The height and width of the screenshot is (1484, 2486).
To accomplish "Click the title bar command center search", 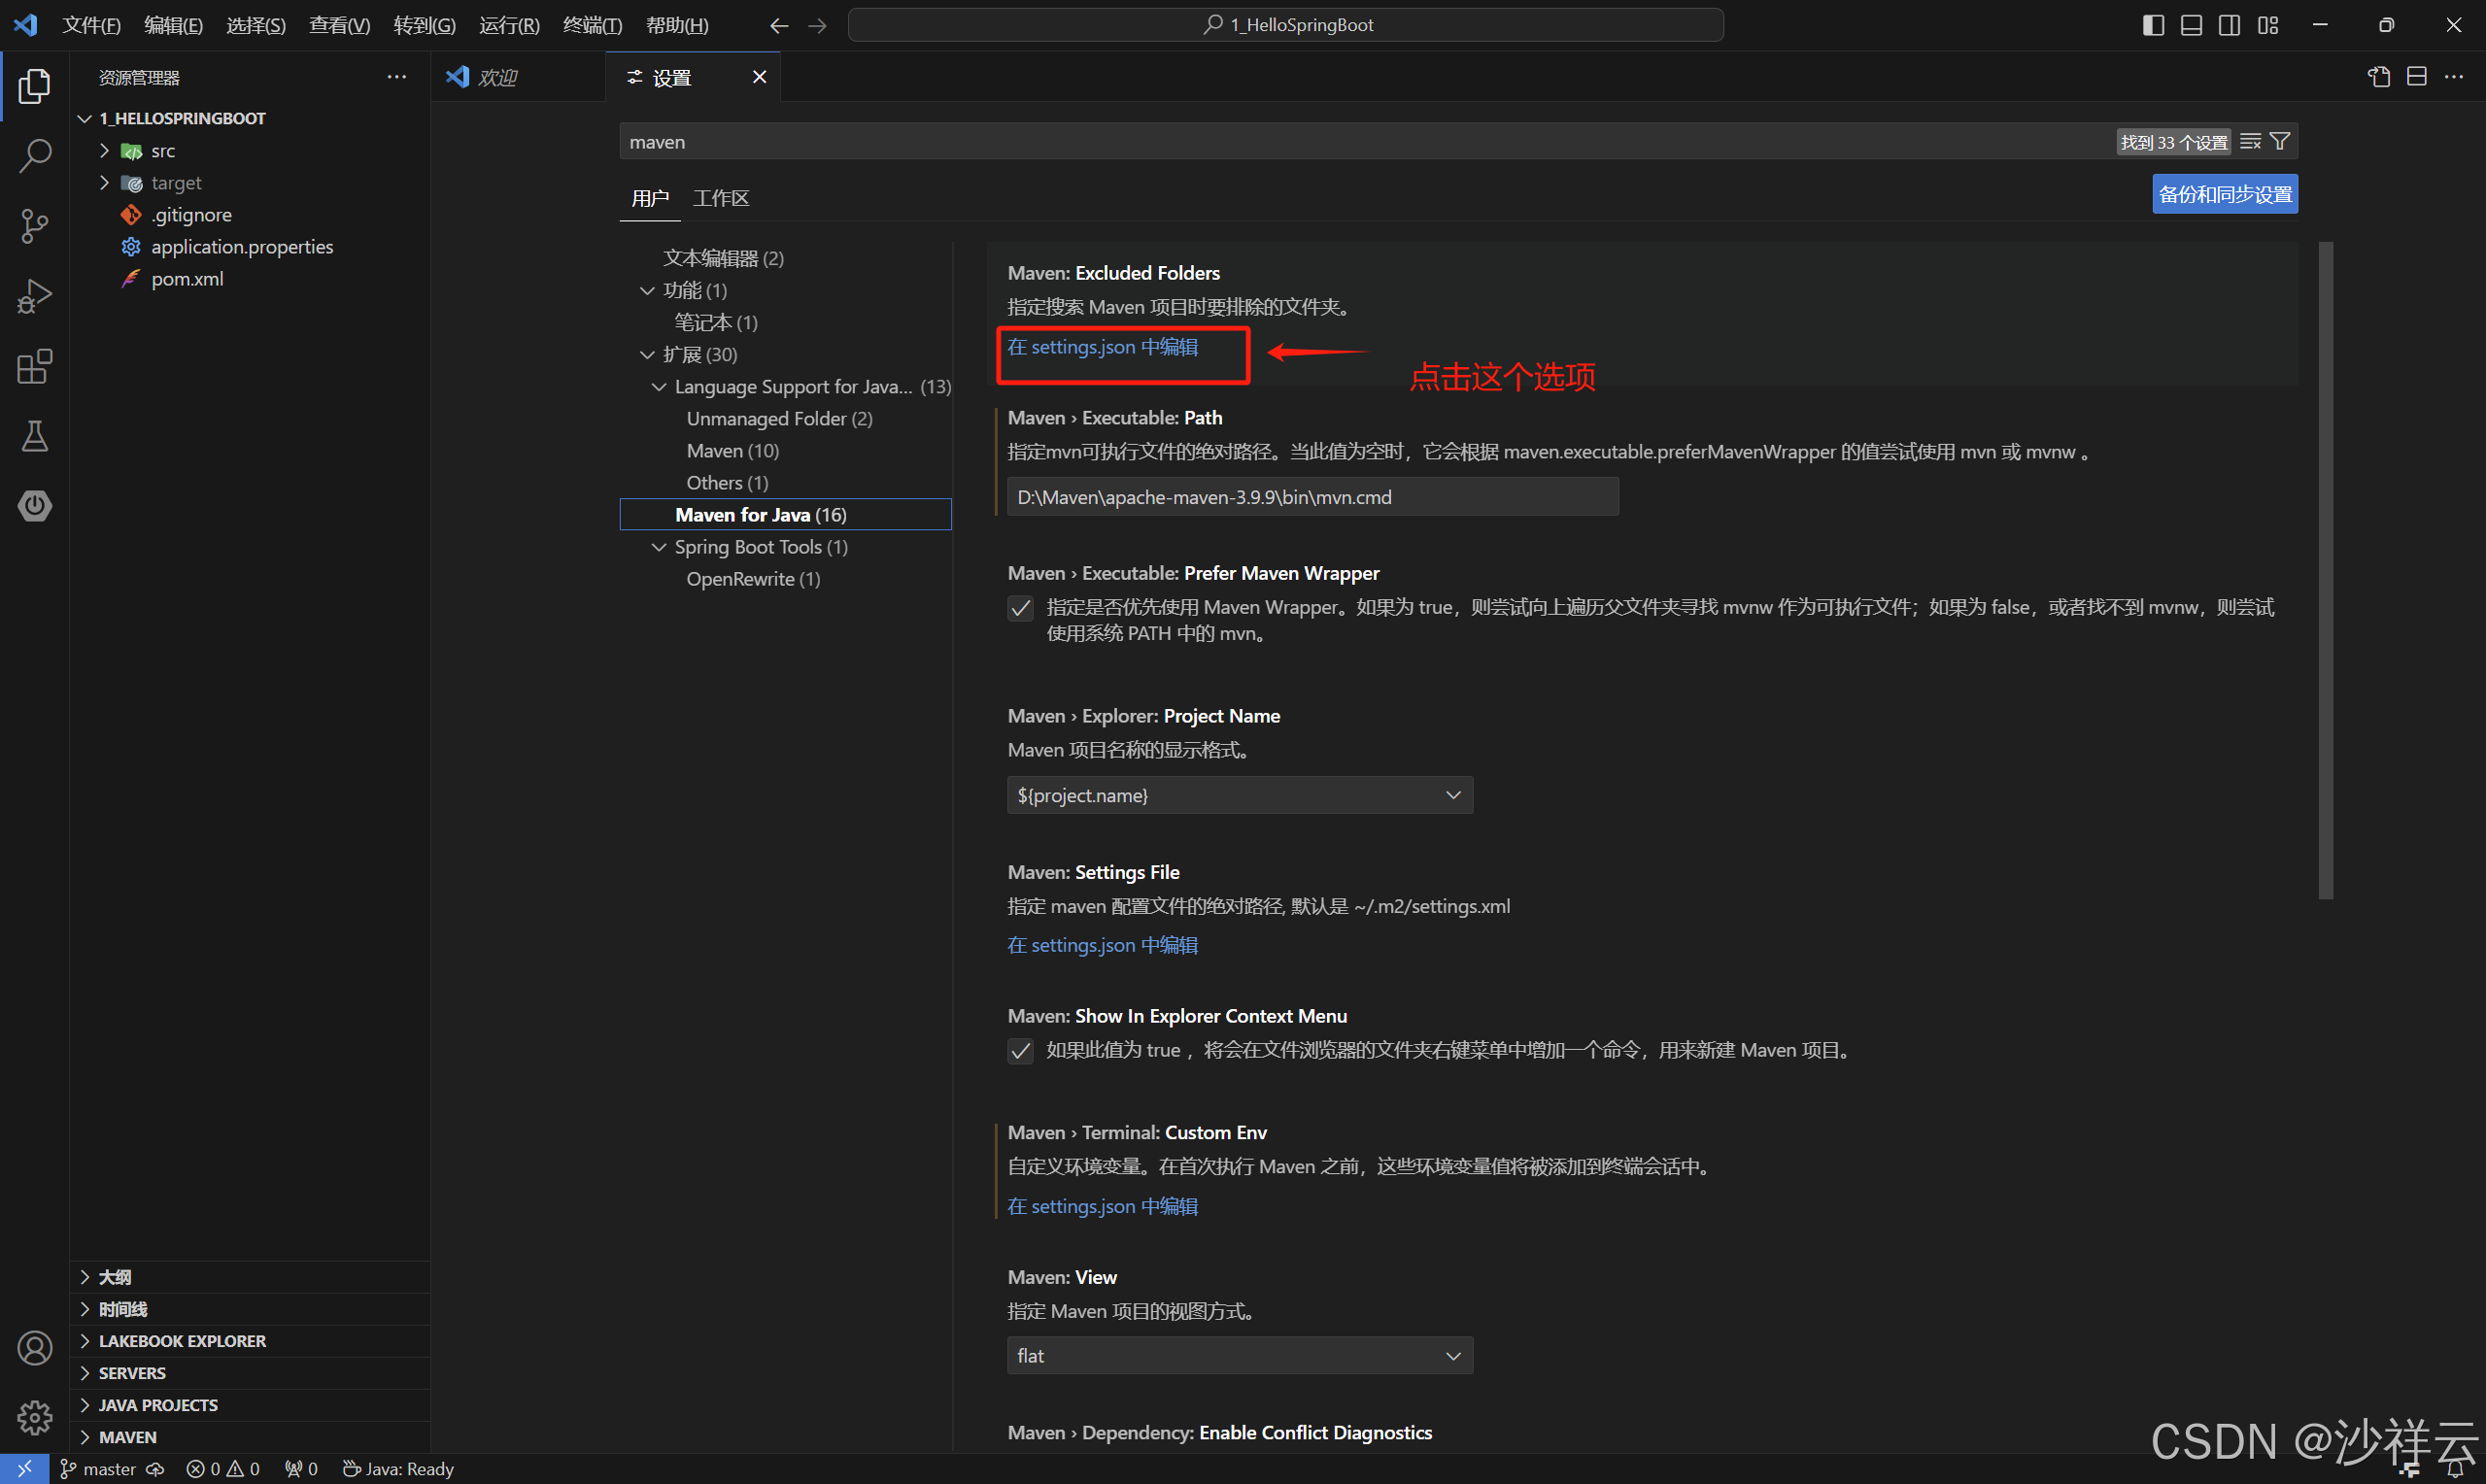I will point(1285,25).
